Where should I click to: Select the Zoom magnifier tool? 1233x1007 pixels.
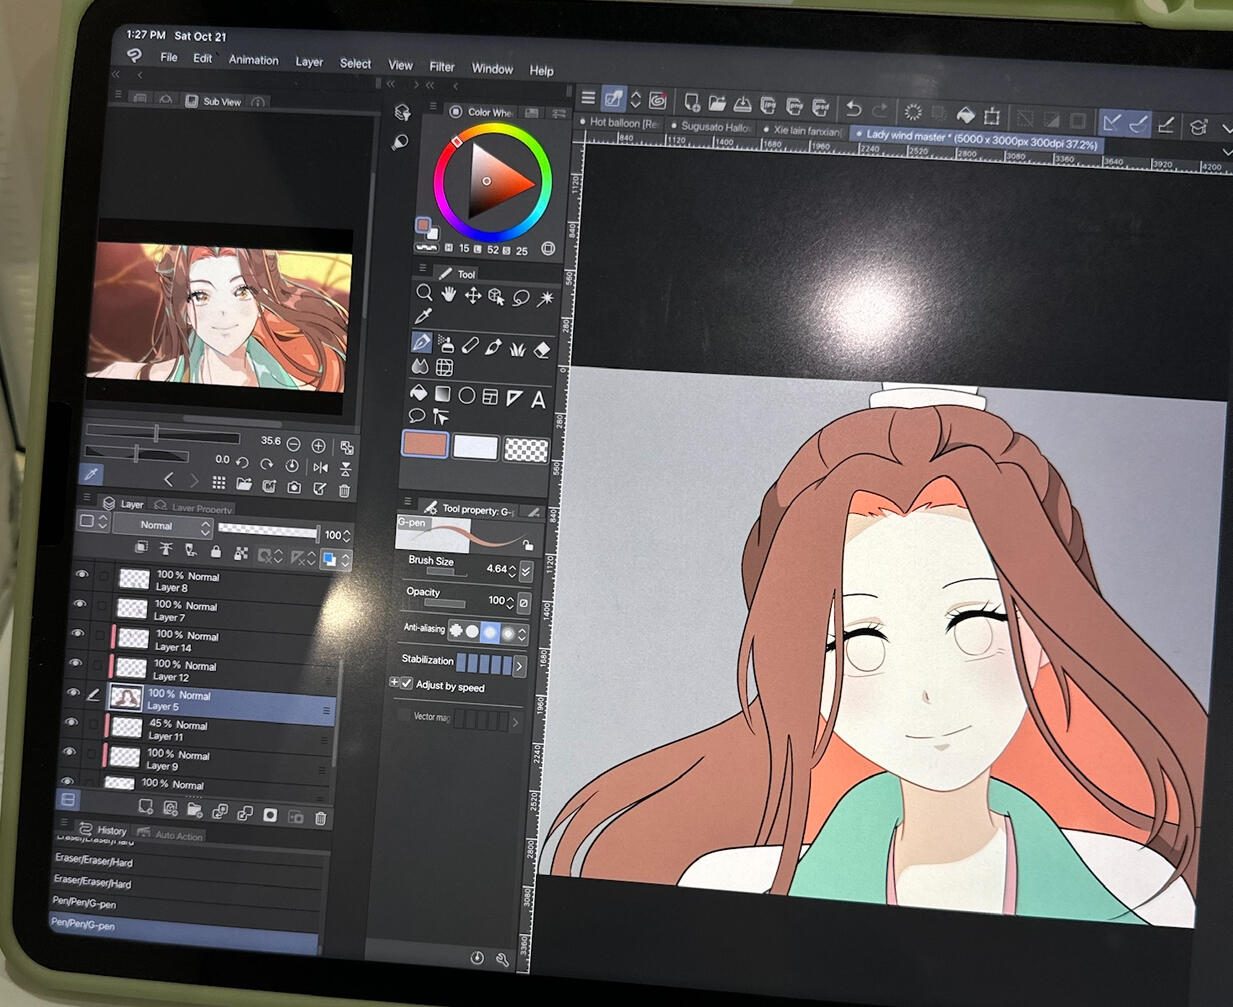click(424, 293)
